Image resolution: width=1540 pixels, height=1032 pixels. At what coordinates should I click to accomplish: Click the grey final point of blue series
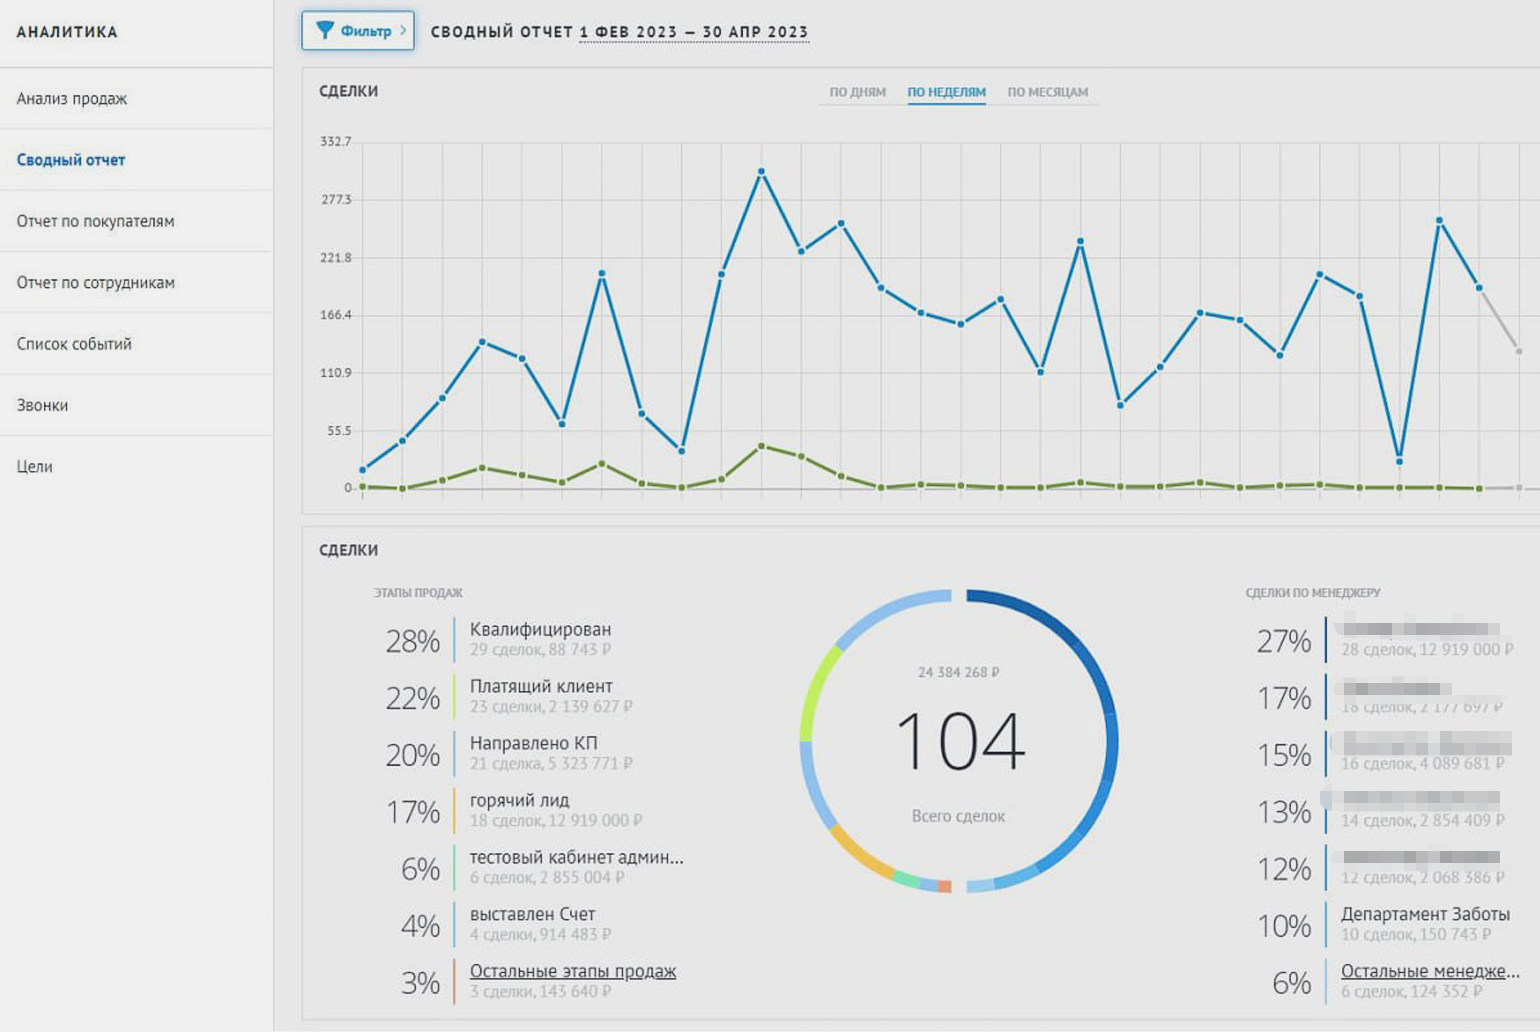(x=1519, y=351)
